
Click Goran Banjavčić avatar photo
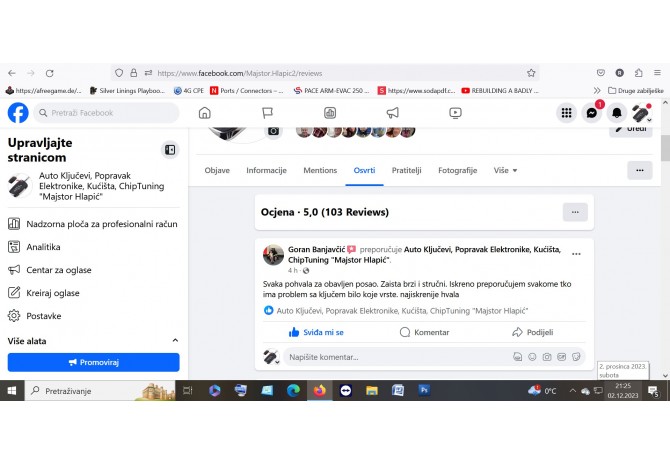click(273, 255)
